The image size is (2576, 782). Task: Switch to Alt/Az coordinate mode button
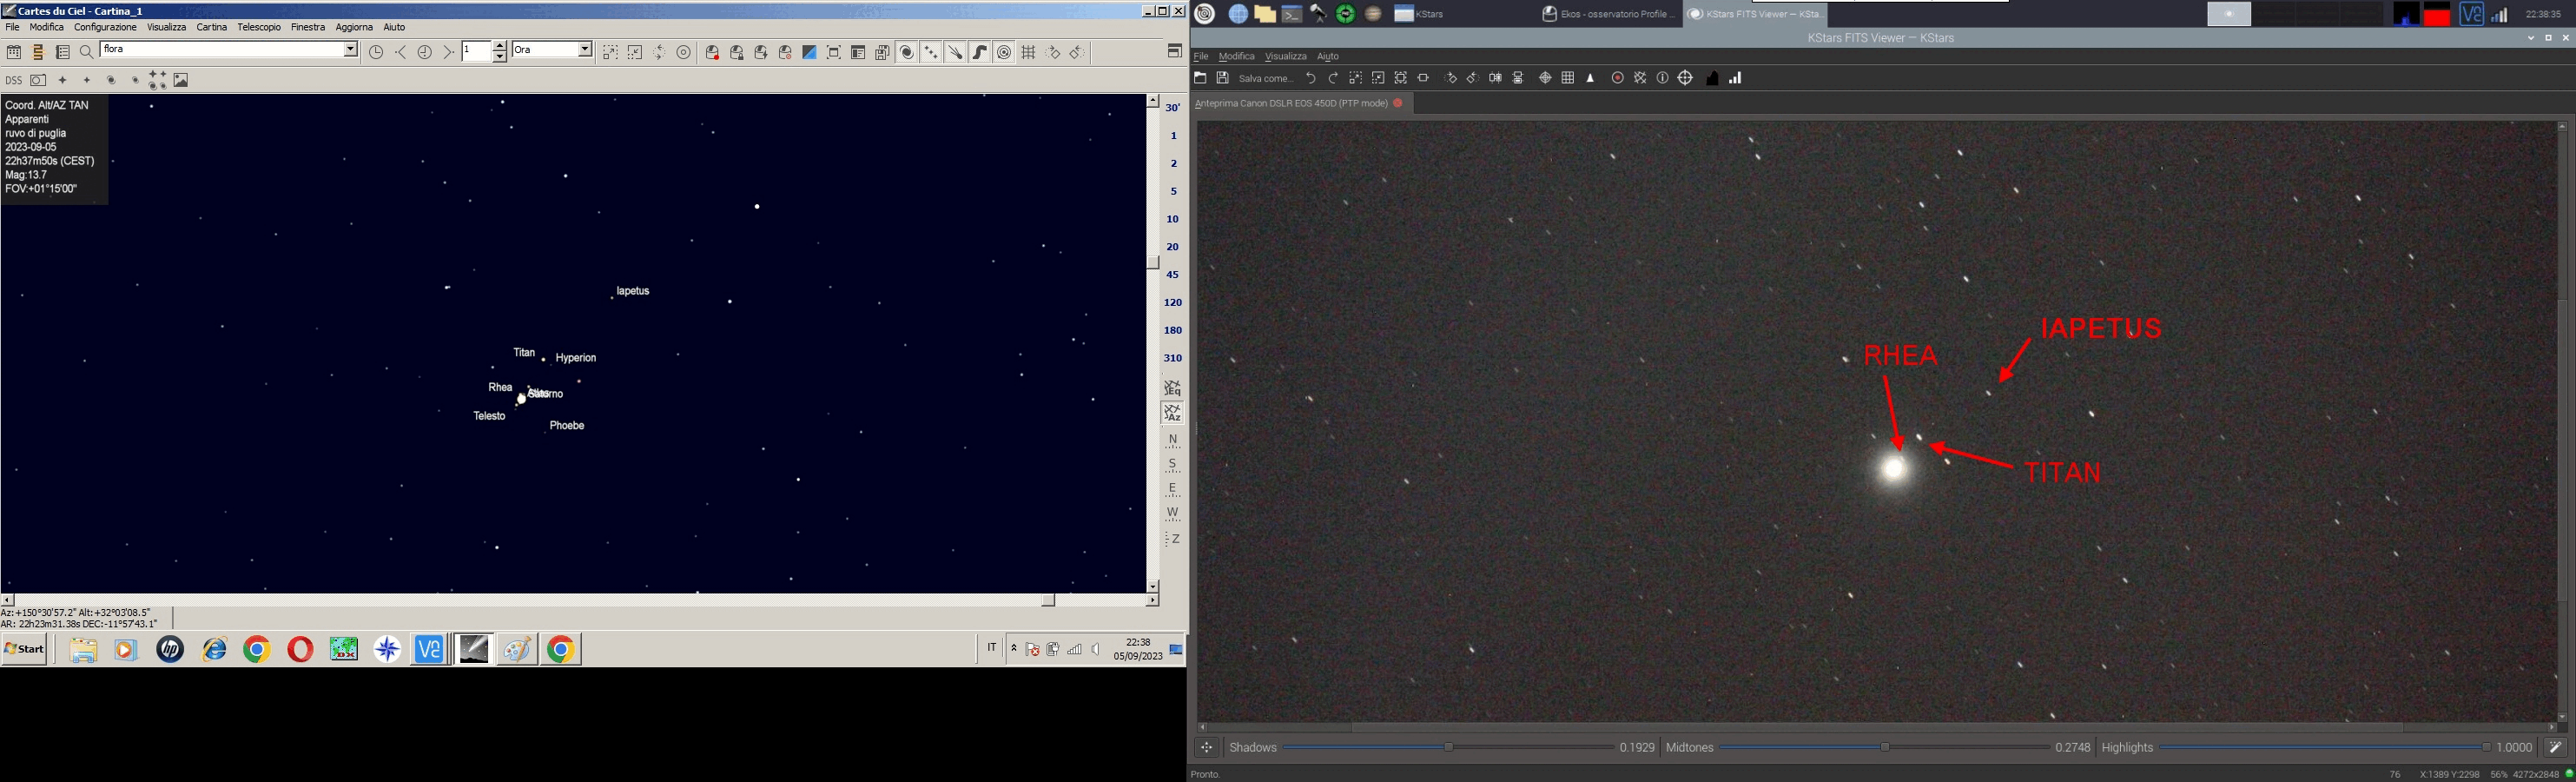click(x=1173, y=413)
